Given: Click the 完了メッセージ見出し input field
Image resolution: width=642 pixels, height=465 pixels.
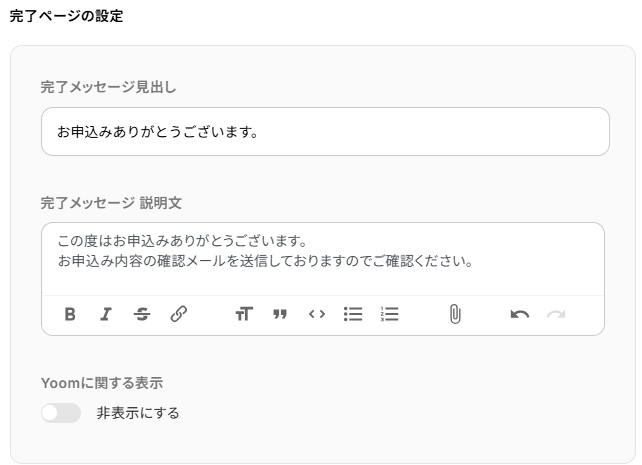Looking at the screenshot, I should [325, 132].
